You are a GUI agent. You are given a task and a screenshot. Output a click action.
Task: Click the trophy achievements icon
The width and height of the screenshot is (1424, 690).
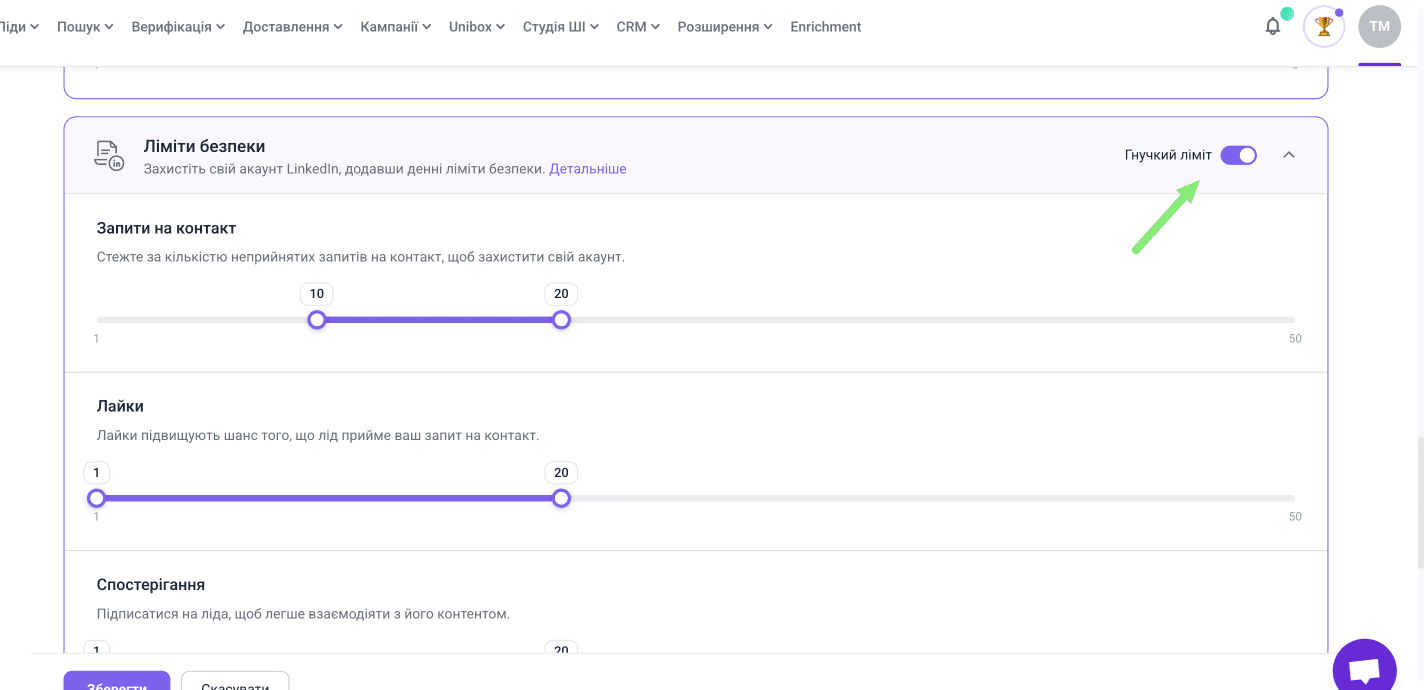pos(1324,27)
